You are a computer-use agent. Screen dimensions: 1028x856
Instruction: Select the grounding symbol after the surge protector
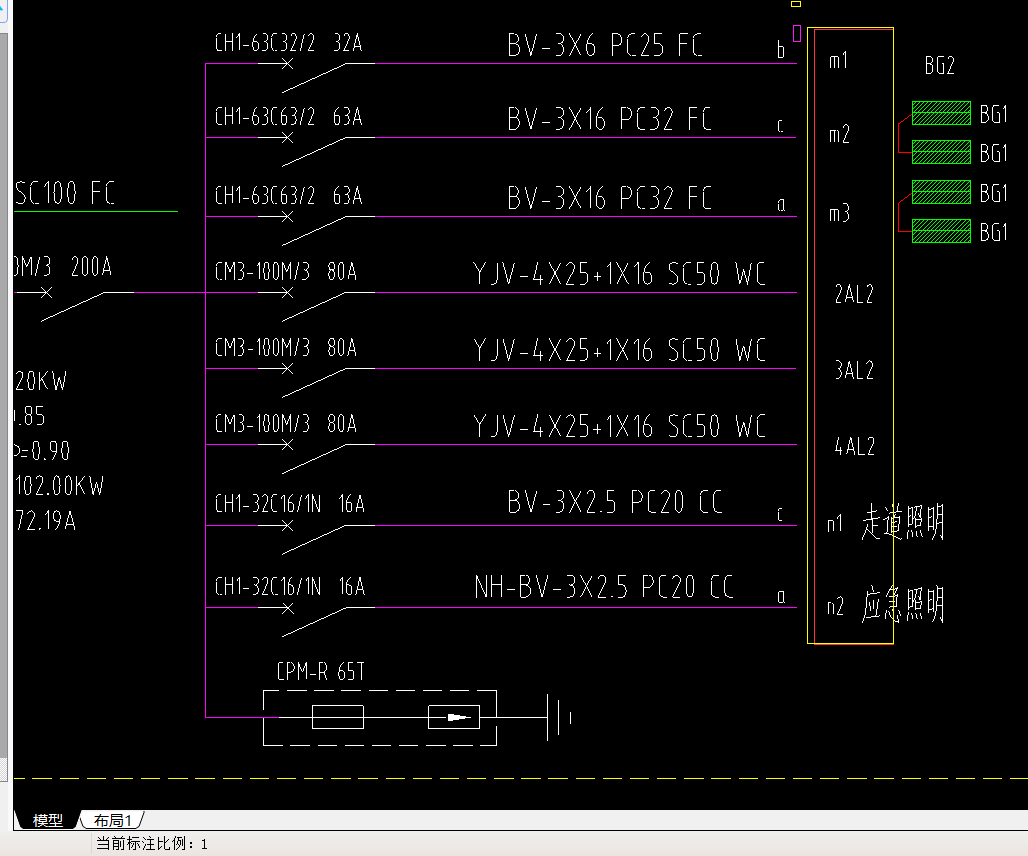[x=559, y=718]
